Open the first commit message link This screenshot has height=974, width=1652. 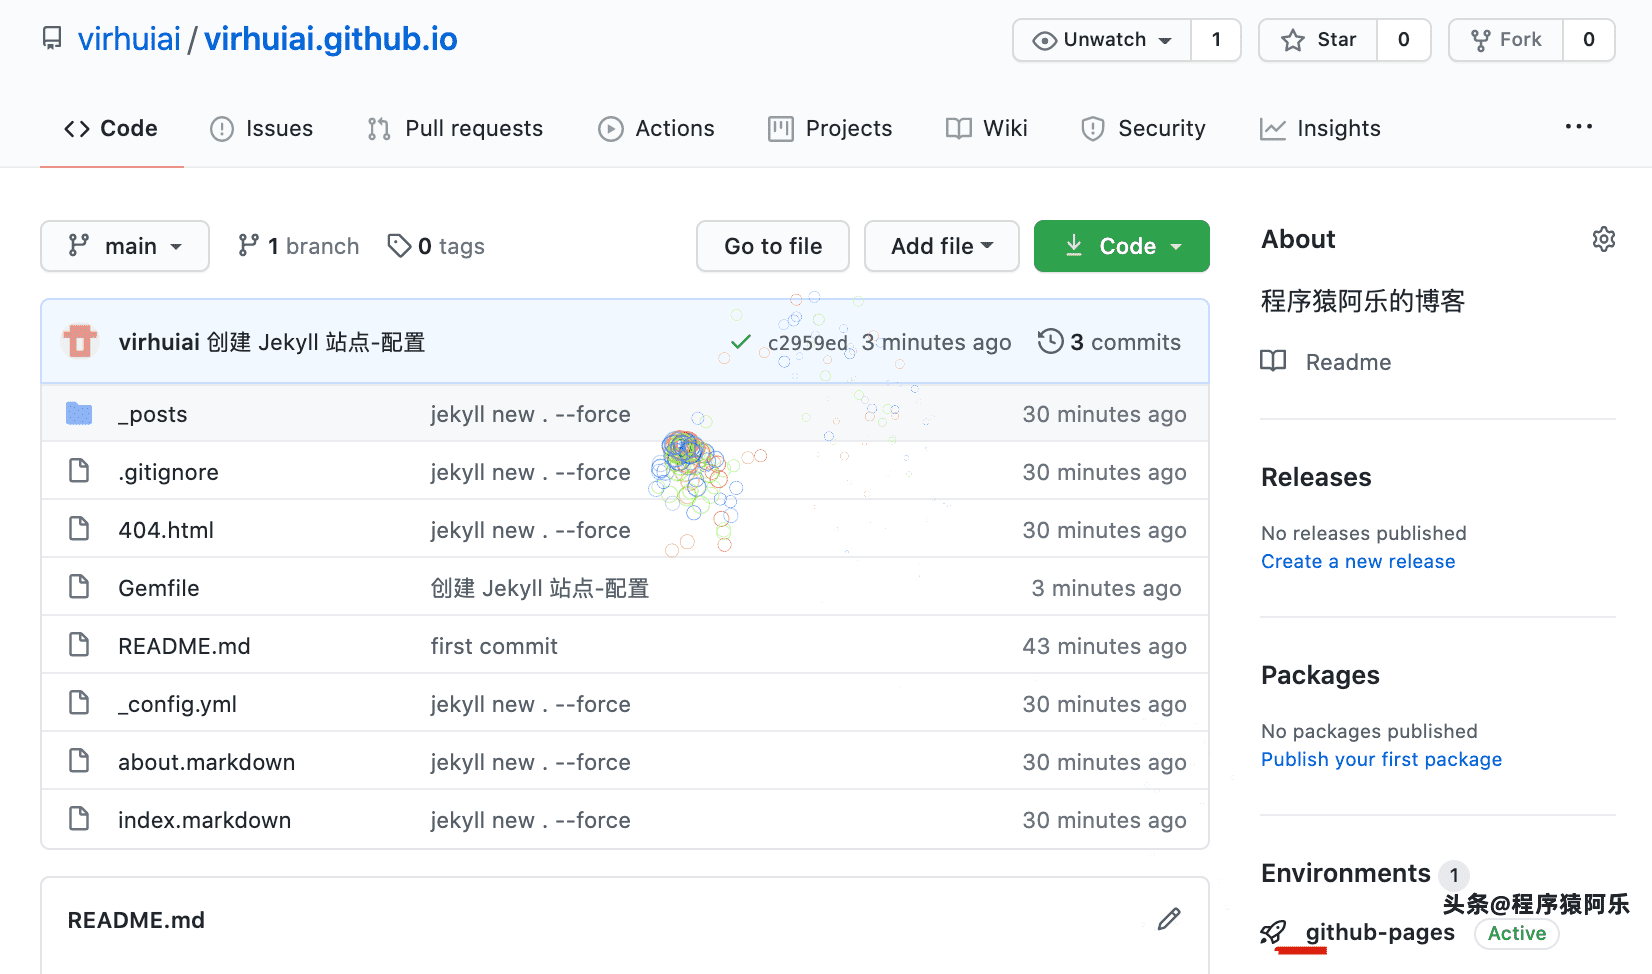coord(494,646)
